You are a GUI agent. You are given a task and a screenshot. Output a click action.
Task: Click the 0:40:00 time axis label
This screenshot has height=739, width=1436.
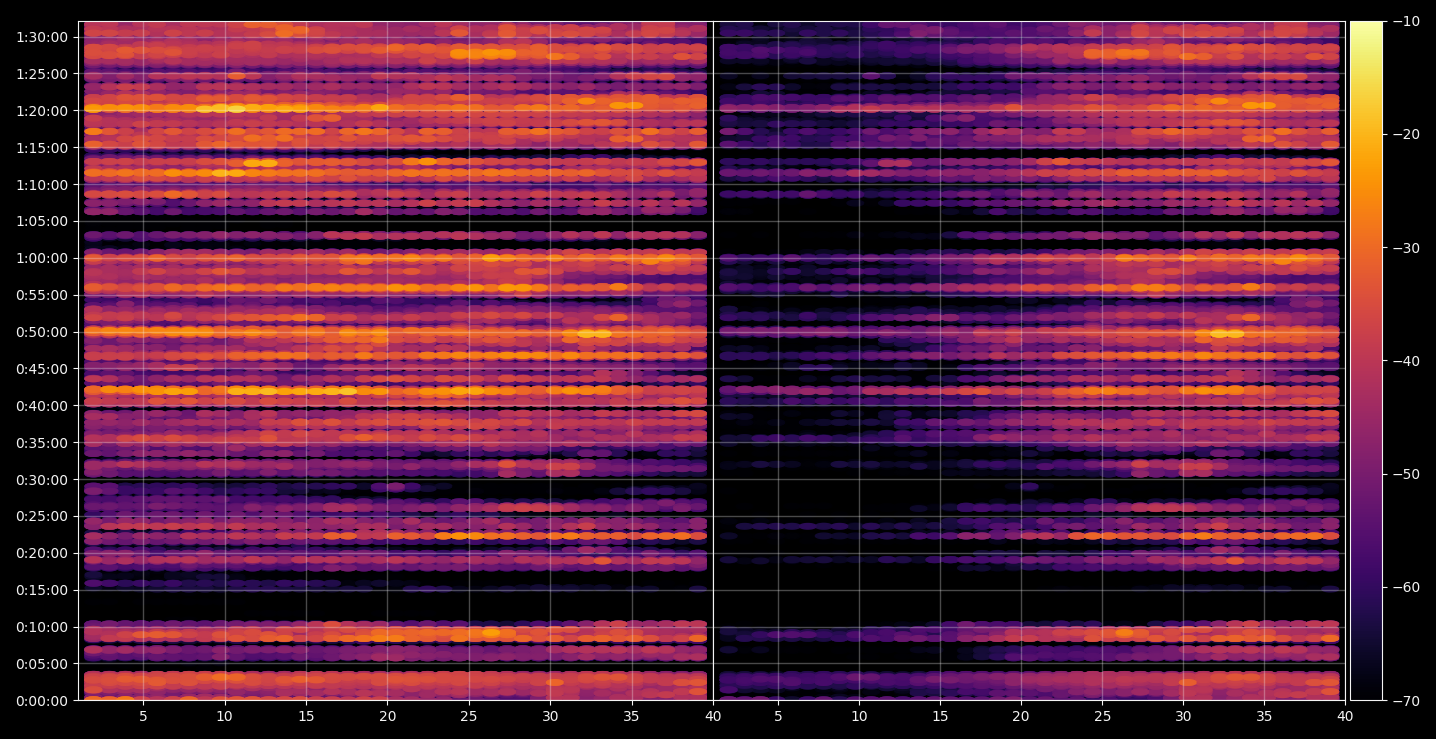[x=42, y=406]
